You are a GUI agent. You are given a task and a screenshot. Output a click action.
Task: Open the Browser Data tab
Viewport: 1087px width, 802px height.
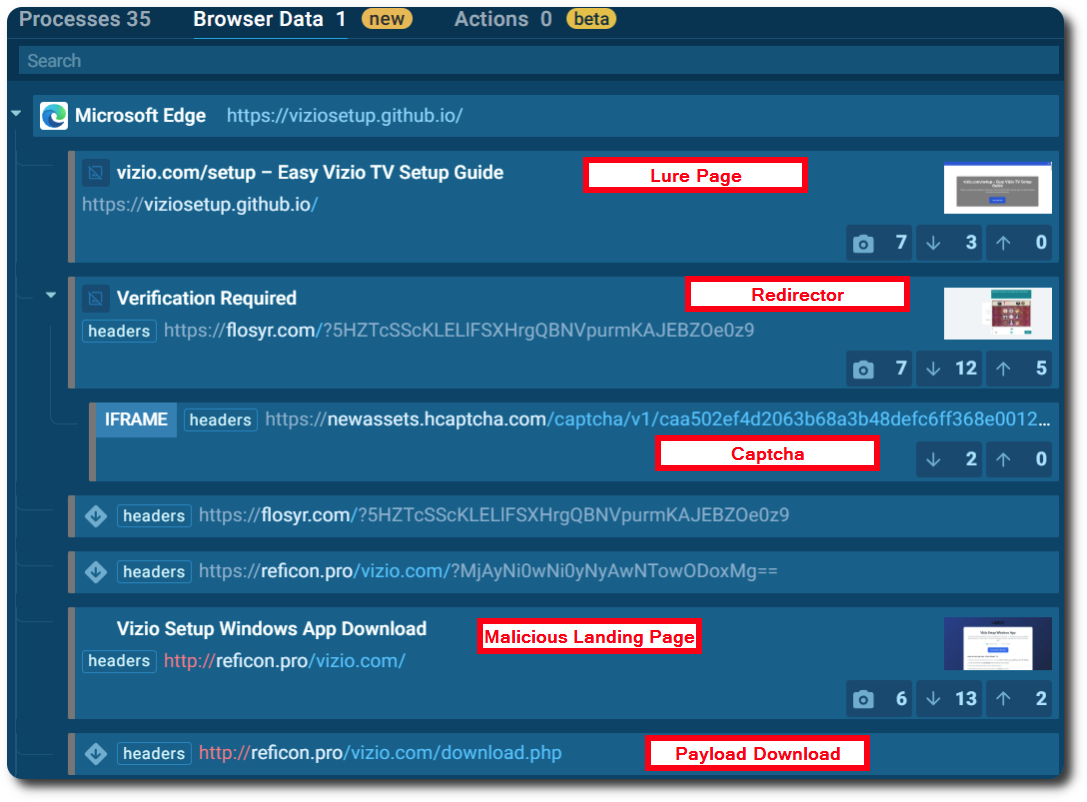[270, 19]
